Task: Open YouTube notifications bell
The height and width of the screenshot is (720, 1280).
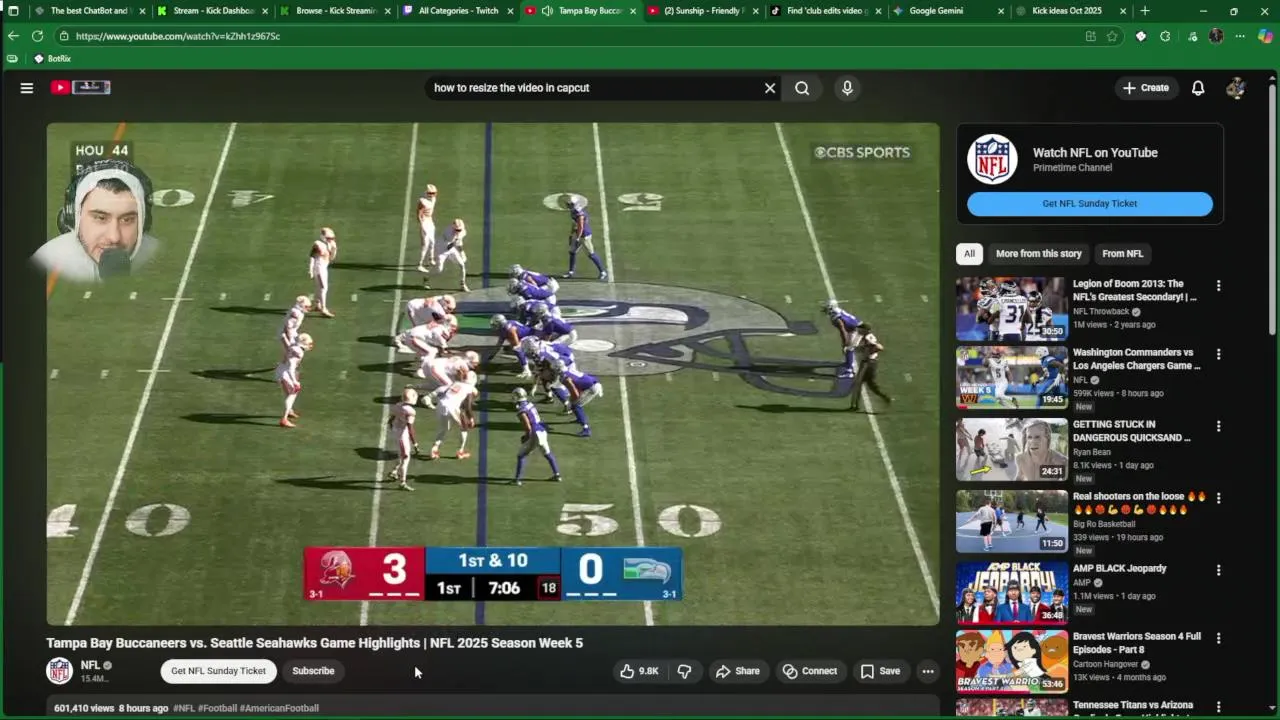Action: point(1198,88)
